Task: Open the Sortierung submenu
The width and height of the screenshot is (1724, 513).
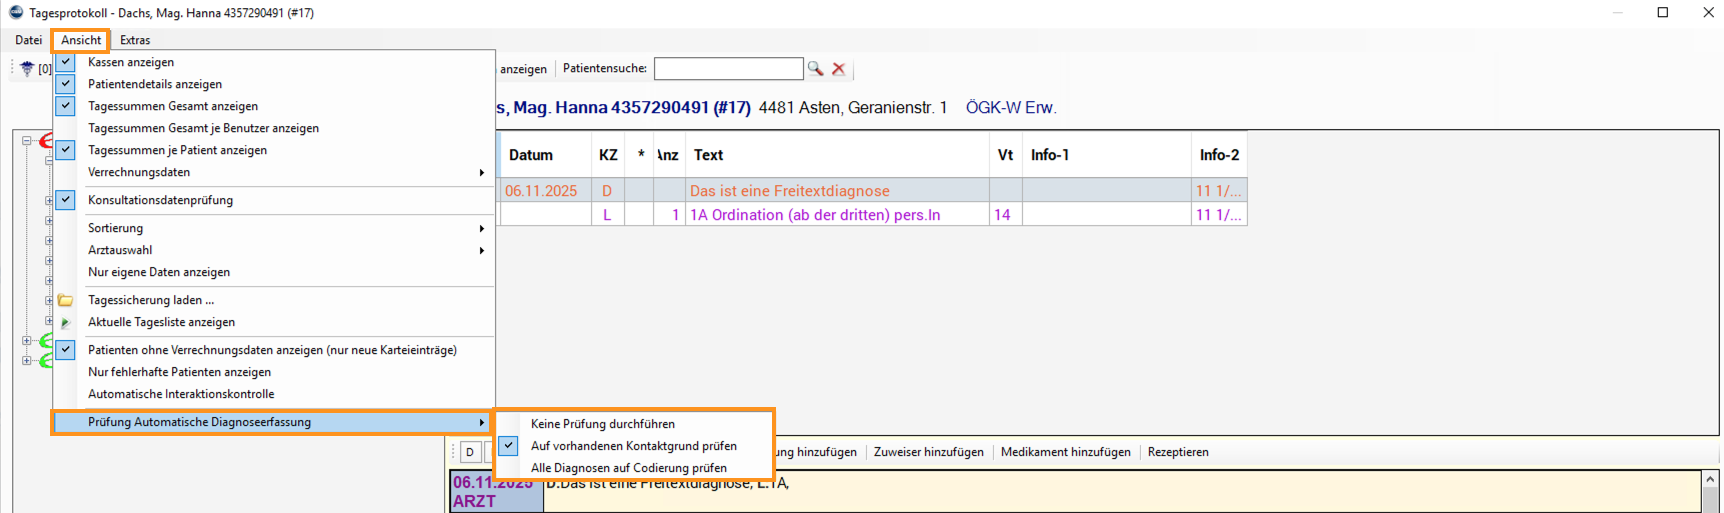Action: pos(115,228)
